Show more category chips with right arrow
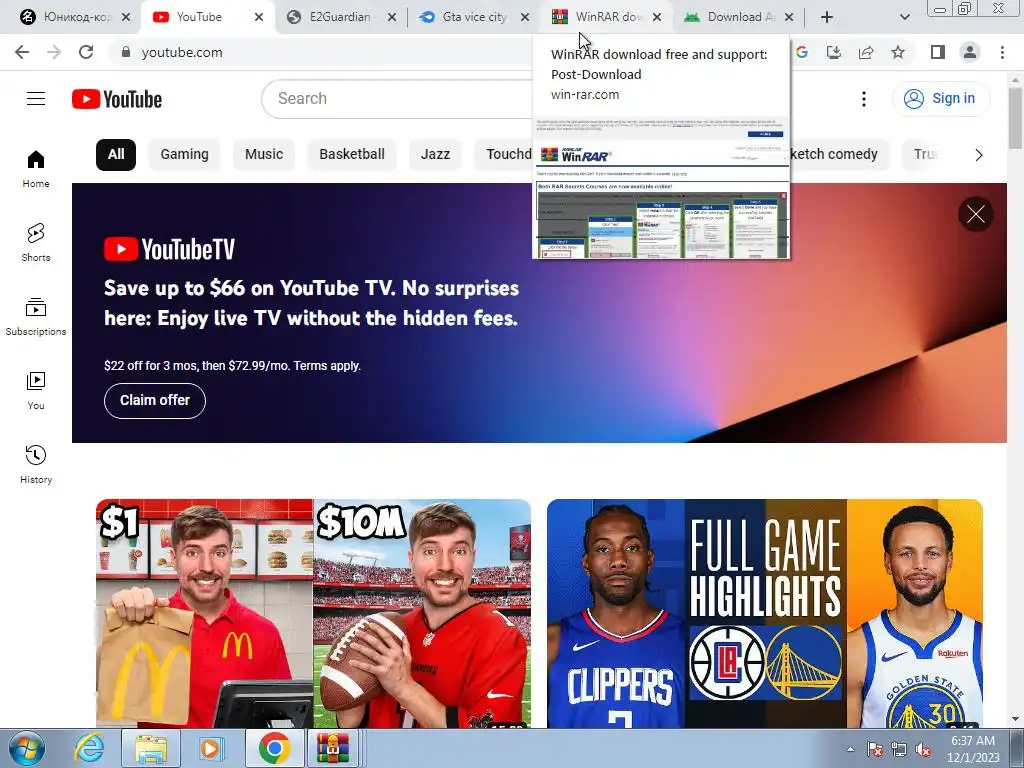The width and height of the screenshot is (1024, 768). [978, 155]
